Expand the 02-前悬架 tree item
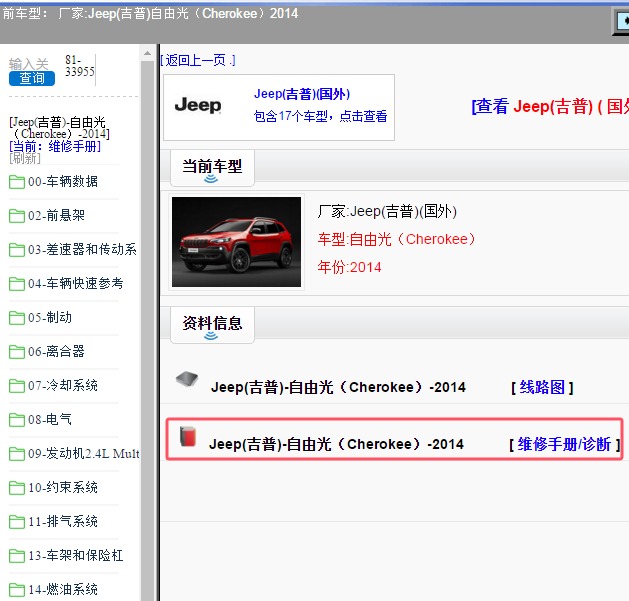 57,215
